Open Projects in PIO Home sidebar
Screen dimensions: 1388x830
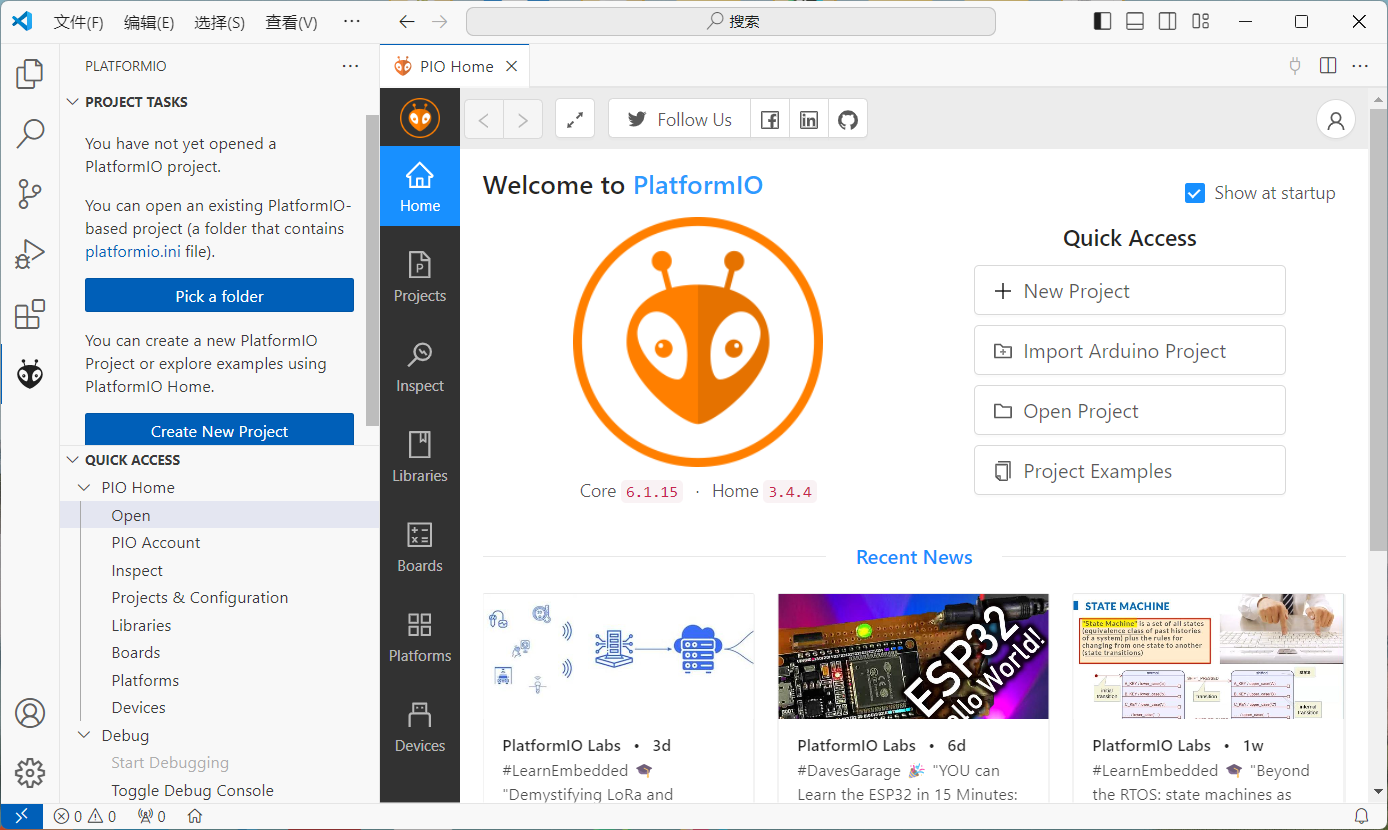click(420, 276)
